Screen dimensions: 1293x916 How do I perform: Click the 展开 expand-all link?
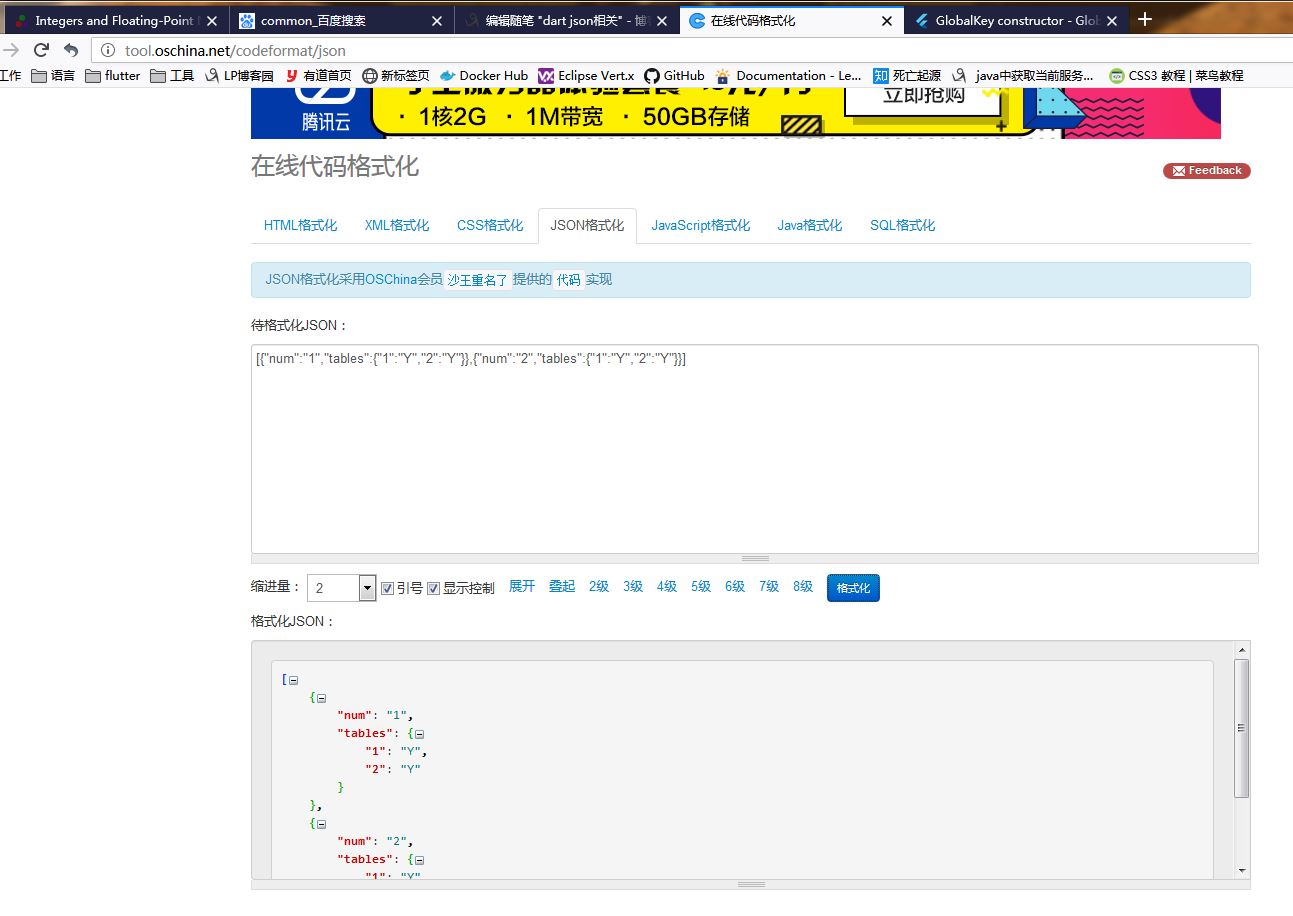(521, 587)
